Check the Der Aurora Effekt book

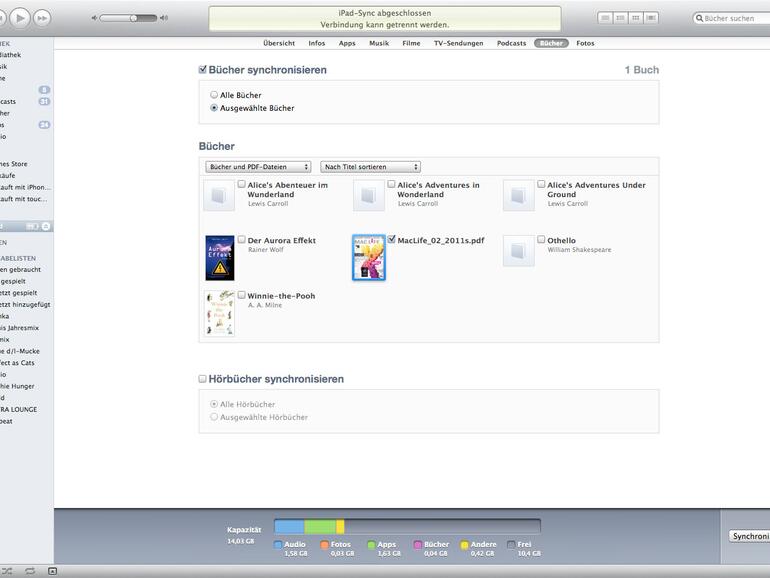pyautogui.click(x=242, y=240)
